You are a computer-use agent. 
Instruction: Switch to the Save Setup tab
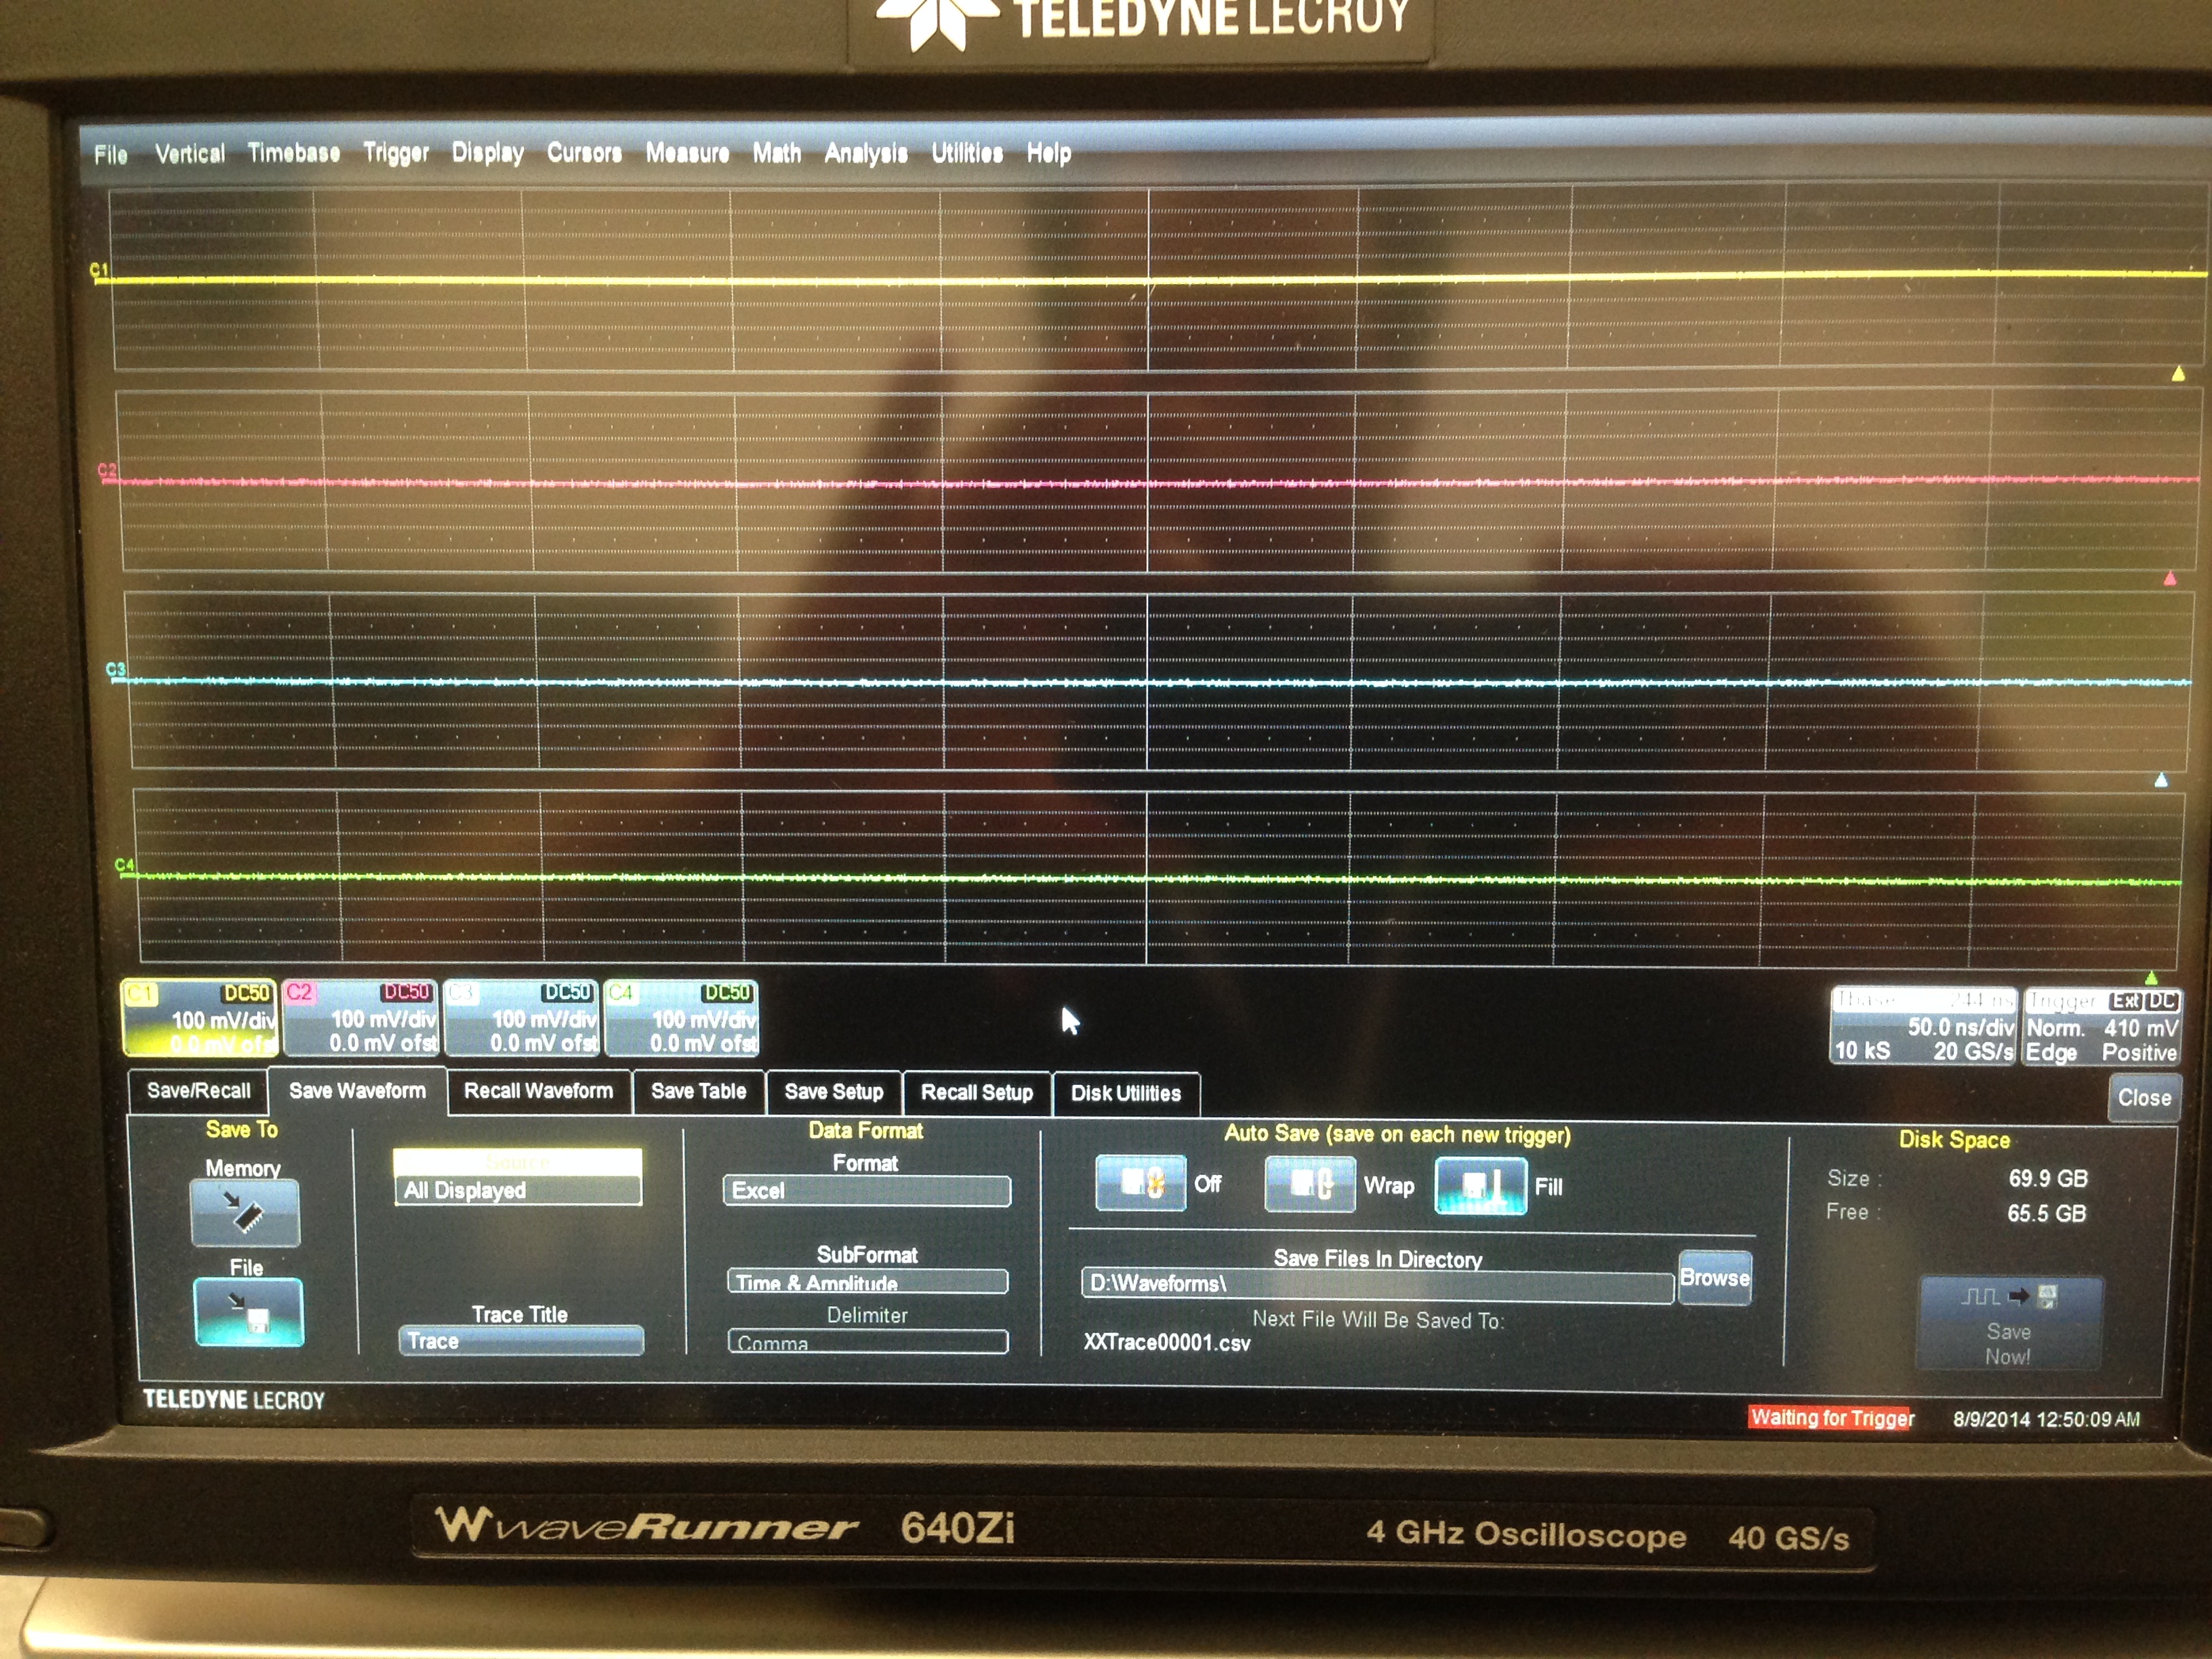click(833, 1092)
